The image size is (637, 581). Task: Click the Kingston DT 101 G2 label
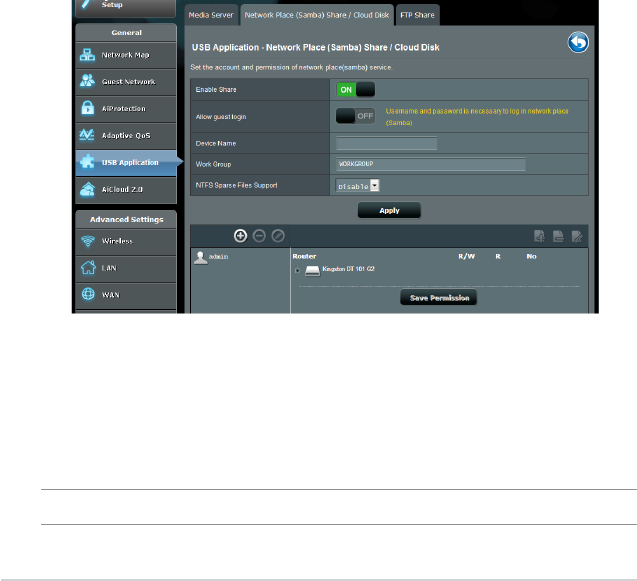pyautogui.click(x=349, y=269)
